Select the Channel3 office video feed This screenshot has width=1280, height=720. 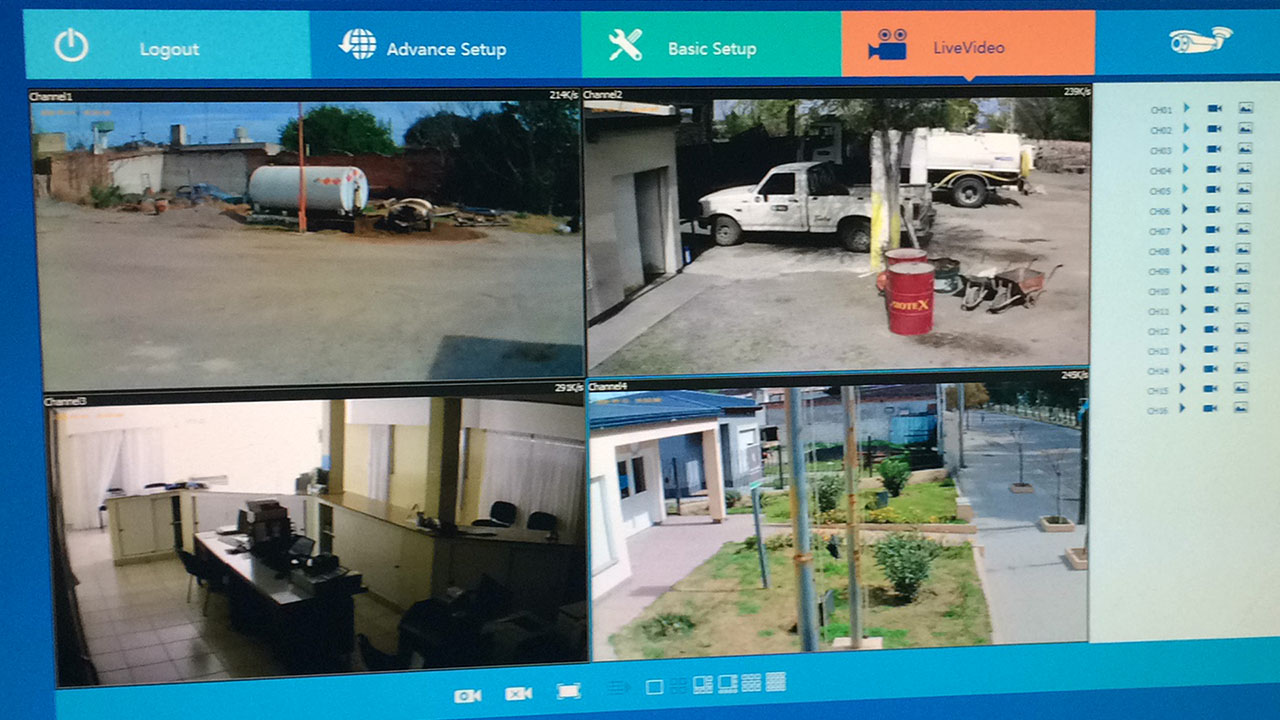[x=316, y=540]
